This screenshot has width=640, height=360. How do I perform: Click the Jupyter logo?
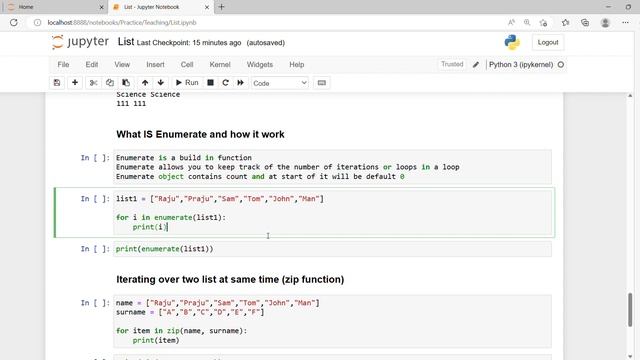click(x=80, y=42)
